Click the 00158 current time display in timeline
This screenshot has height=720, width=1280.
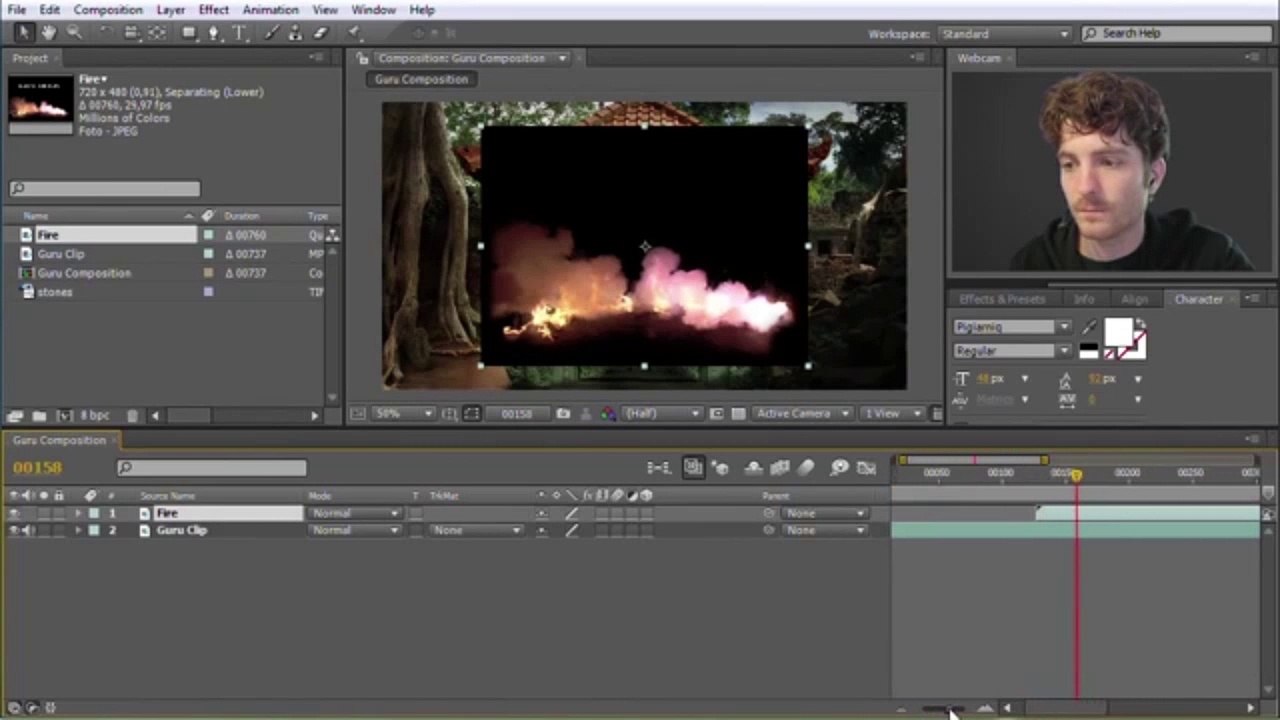38,467
